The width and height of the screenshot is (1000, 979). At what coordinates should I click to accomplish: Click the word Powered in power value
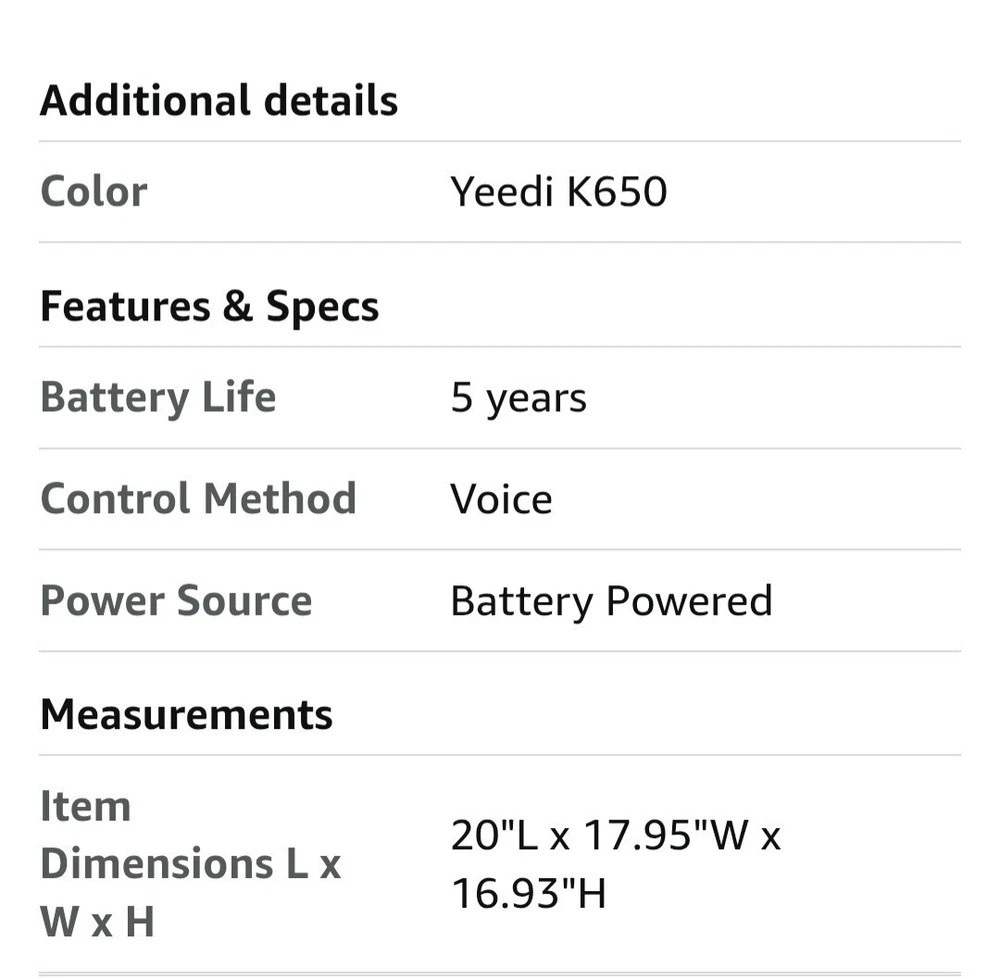click(689, 601)
